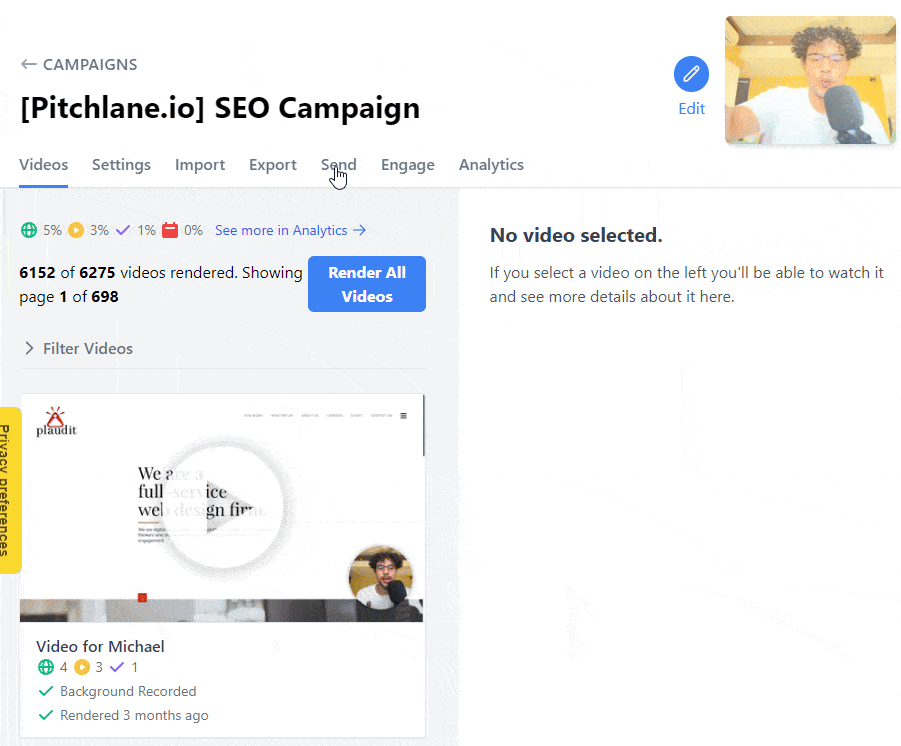Open the Send tab

(338, 165)
